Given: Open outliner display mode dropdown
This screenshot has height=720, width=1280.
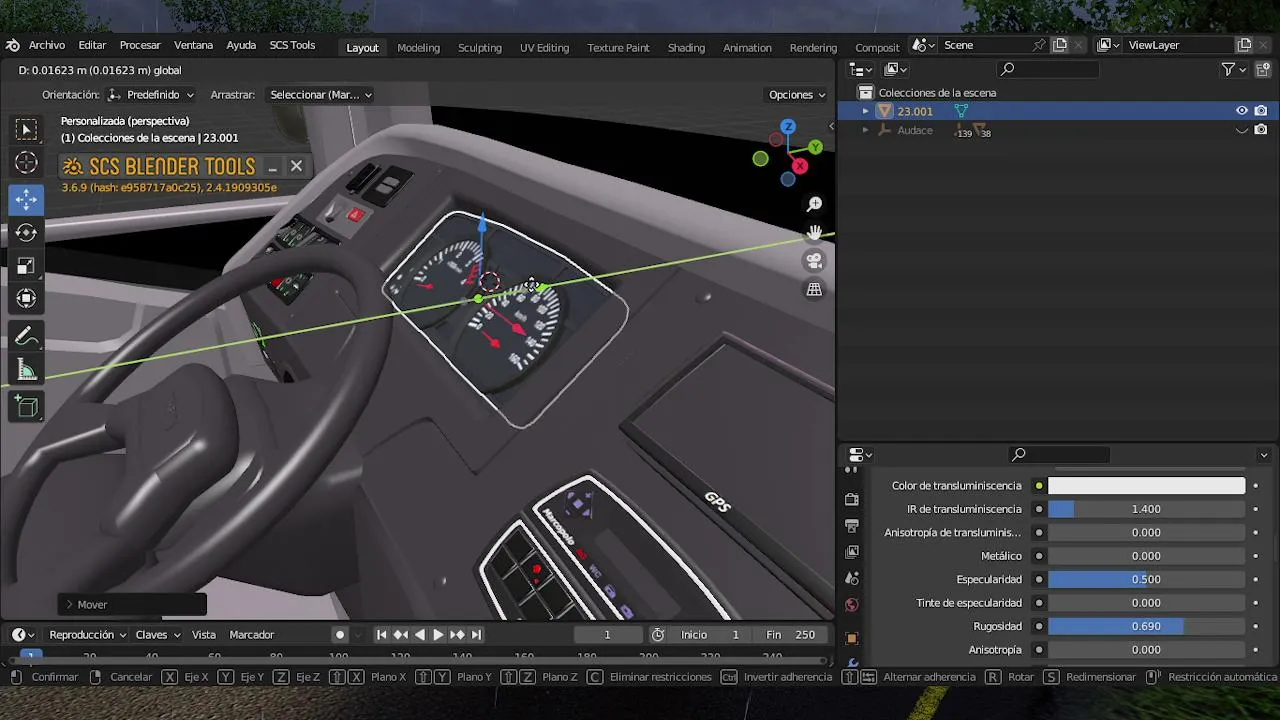Looking at the screenshot, I should coord(895,69).
